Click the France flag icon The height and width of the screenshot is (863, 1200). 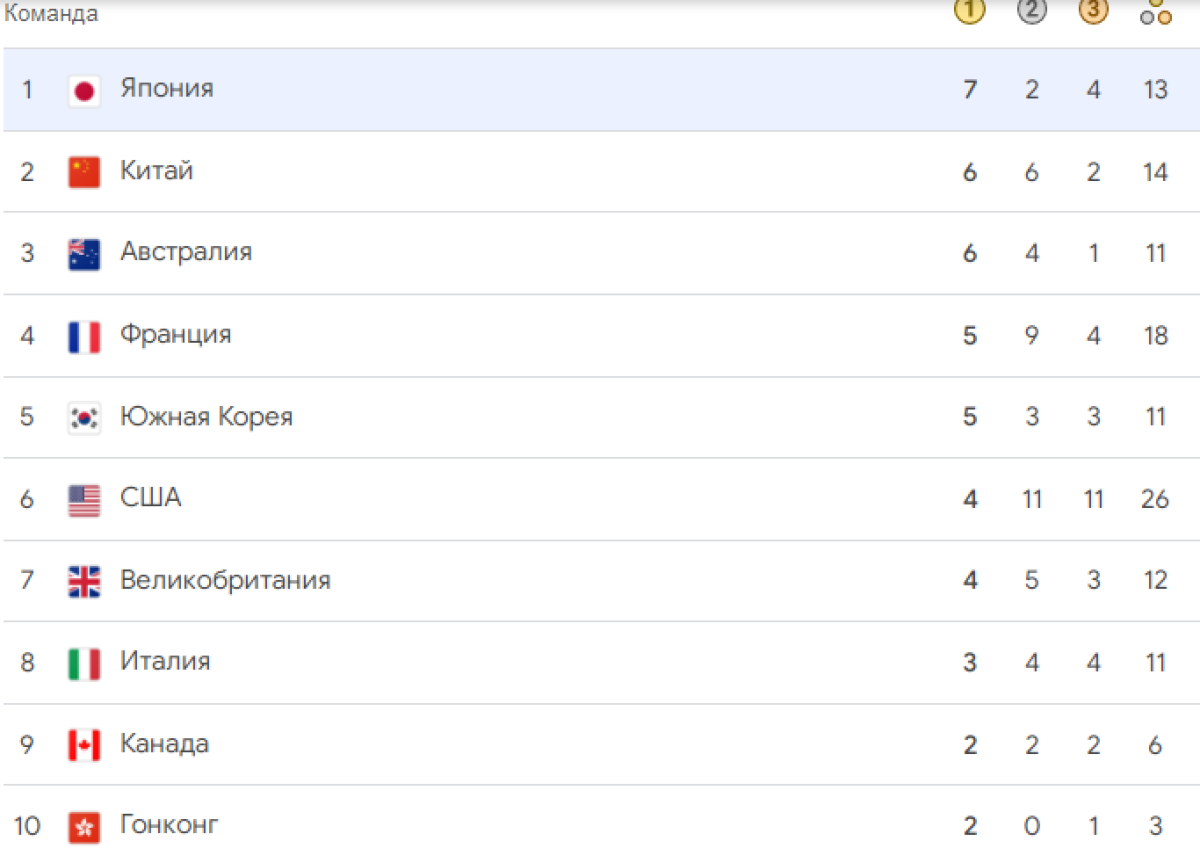84,336
